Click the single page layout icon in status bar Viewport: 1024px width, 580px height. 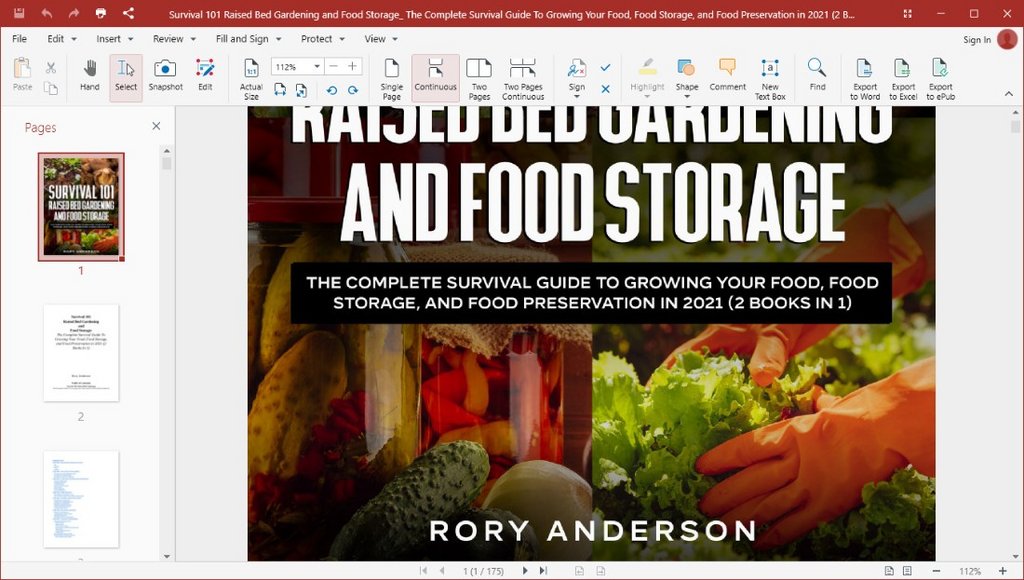pos(889,571)
